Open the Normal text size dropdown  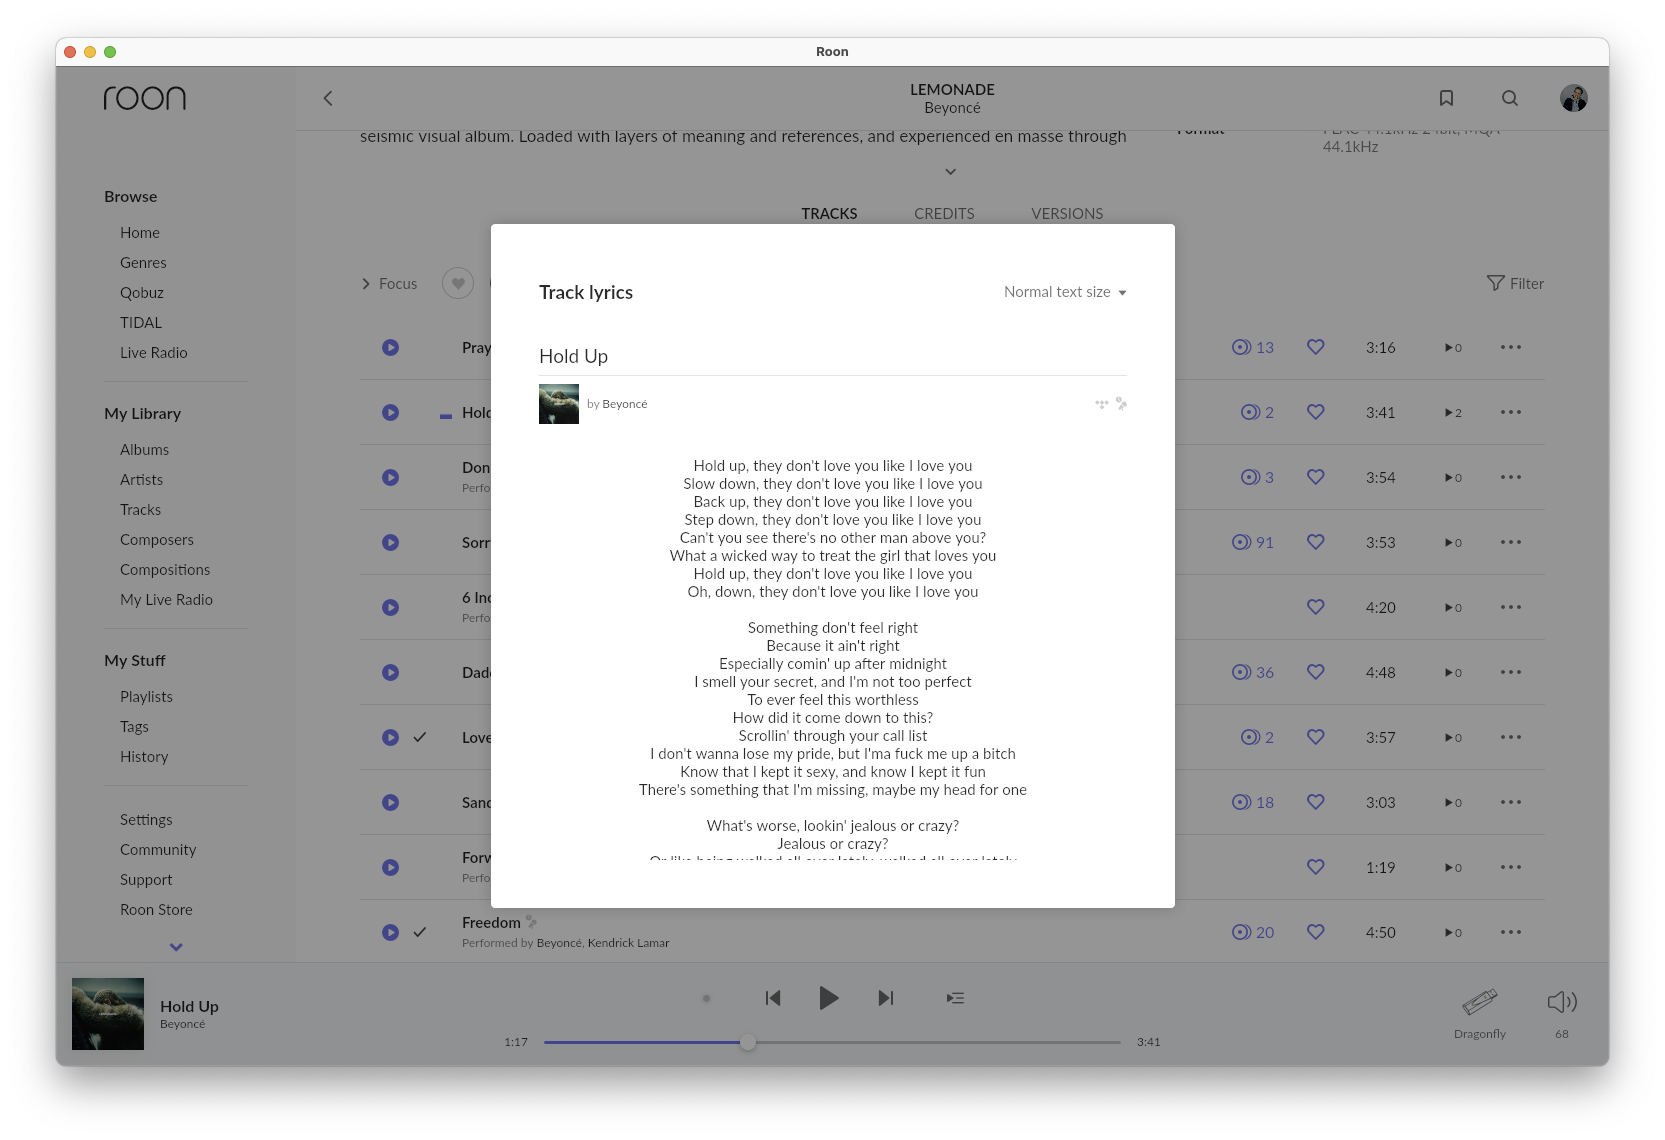click(x=1065, y=292)
